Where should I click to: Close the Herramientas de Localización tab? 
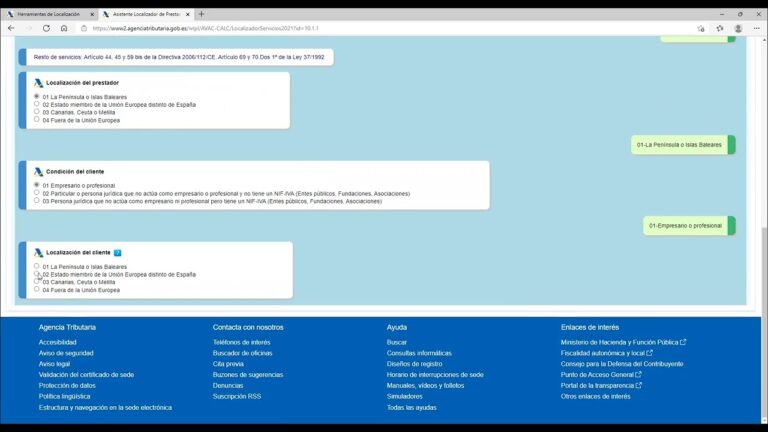[x=92, y=15]
